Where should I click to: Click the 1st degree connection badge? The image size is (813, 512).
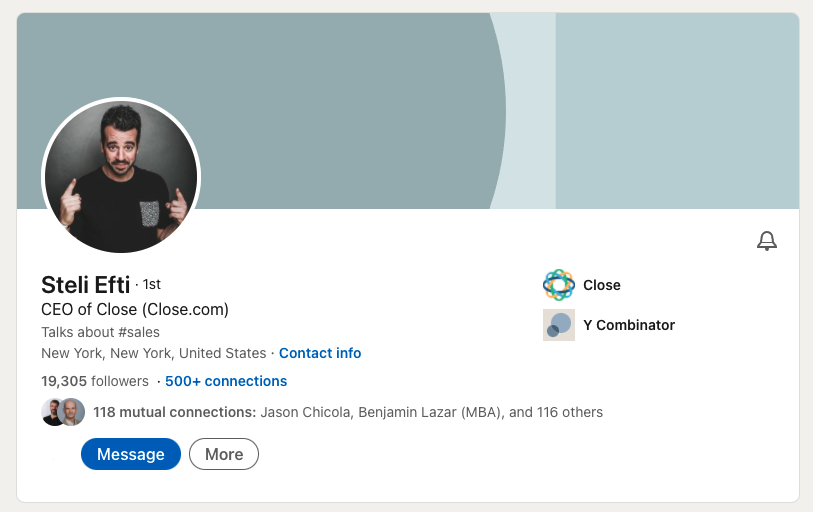pos(152,285)
